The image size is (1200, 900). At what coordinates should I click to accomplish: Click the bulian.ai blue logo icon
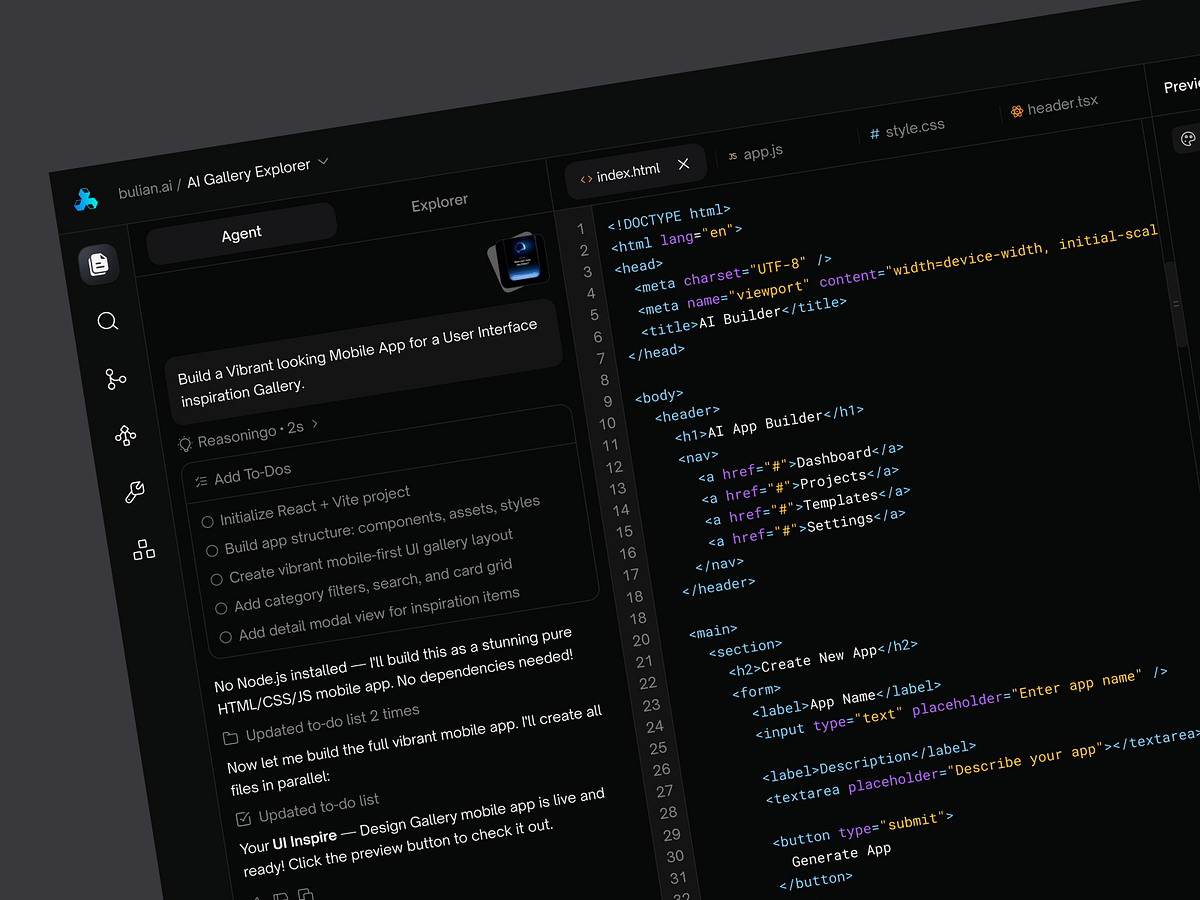86,200
